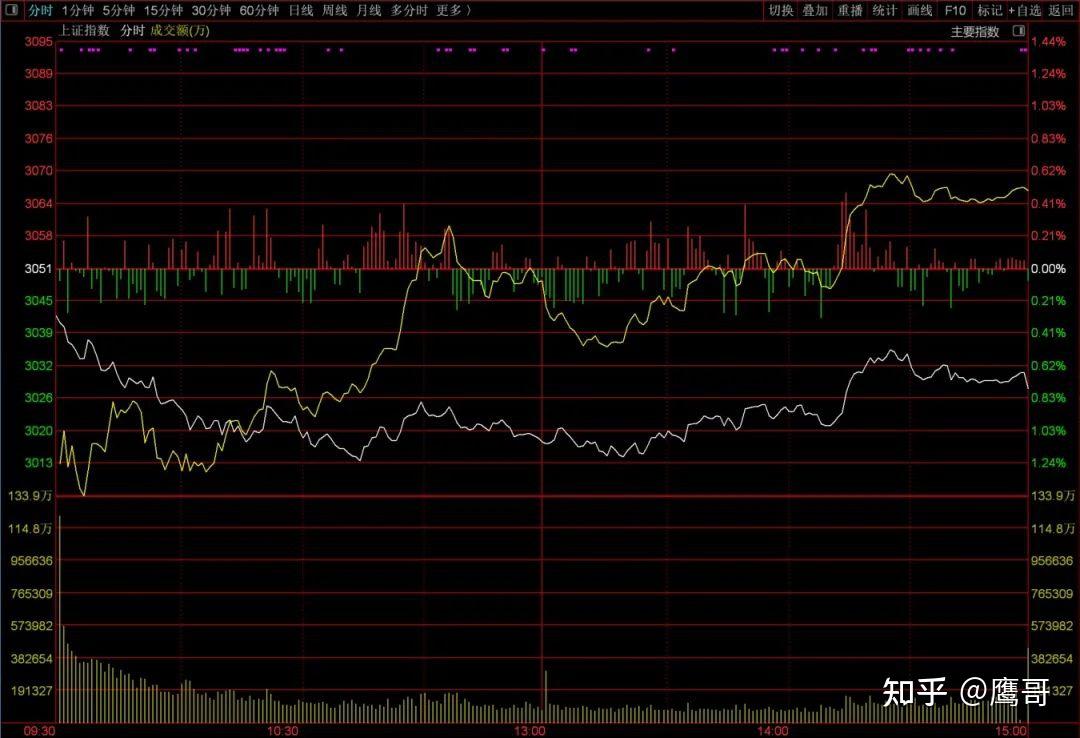Switch to the 30分钟 chart tab
The height and width of the screenshot is (738, 1080).
tap(211, 10)
